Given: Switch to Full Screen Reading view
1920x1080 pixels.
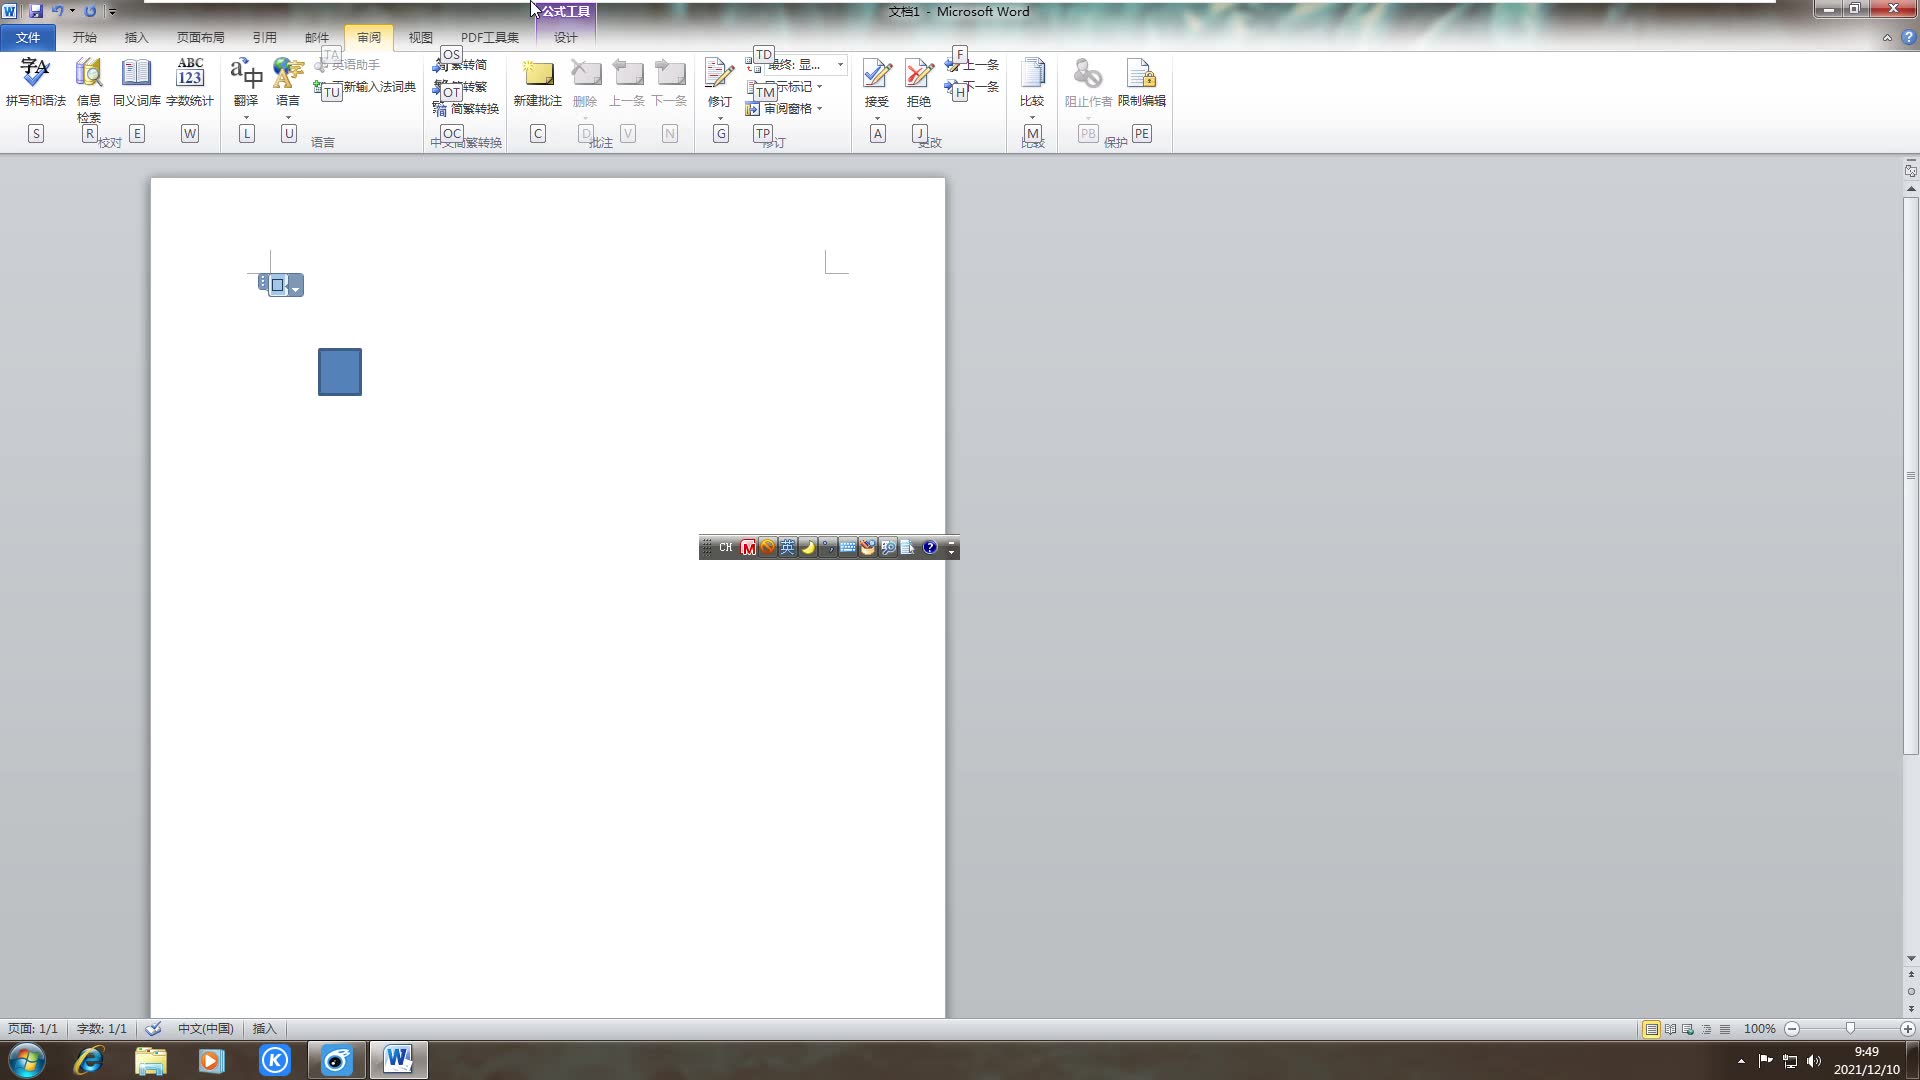Looking at the screenshot, I should coord(1670,1029).
